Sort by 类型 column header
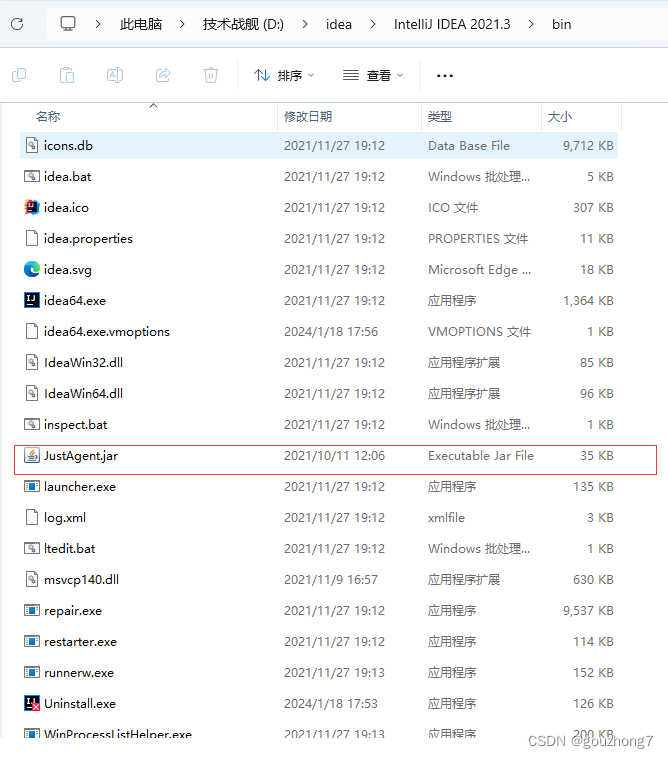Viewport: 668px width, 758px height. 440,117
